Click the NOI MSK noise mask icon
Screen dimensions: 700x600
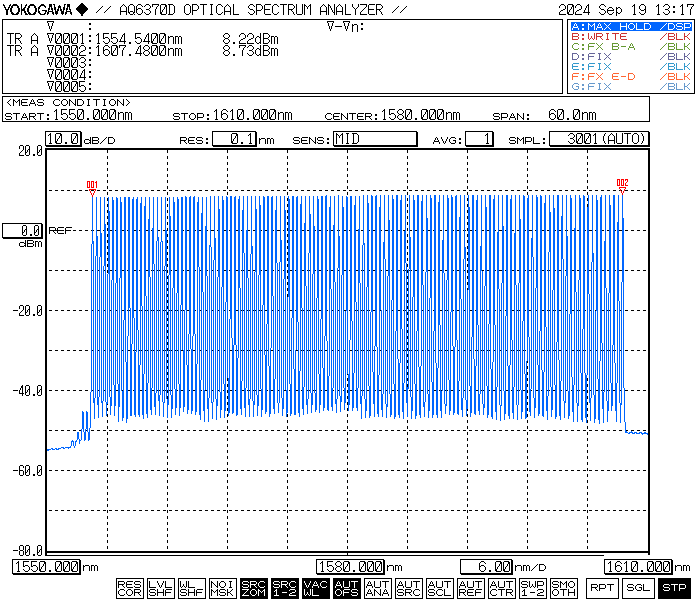click(x=222, y=588)
